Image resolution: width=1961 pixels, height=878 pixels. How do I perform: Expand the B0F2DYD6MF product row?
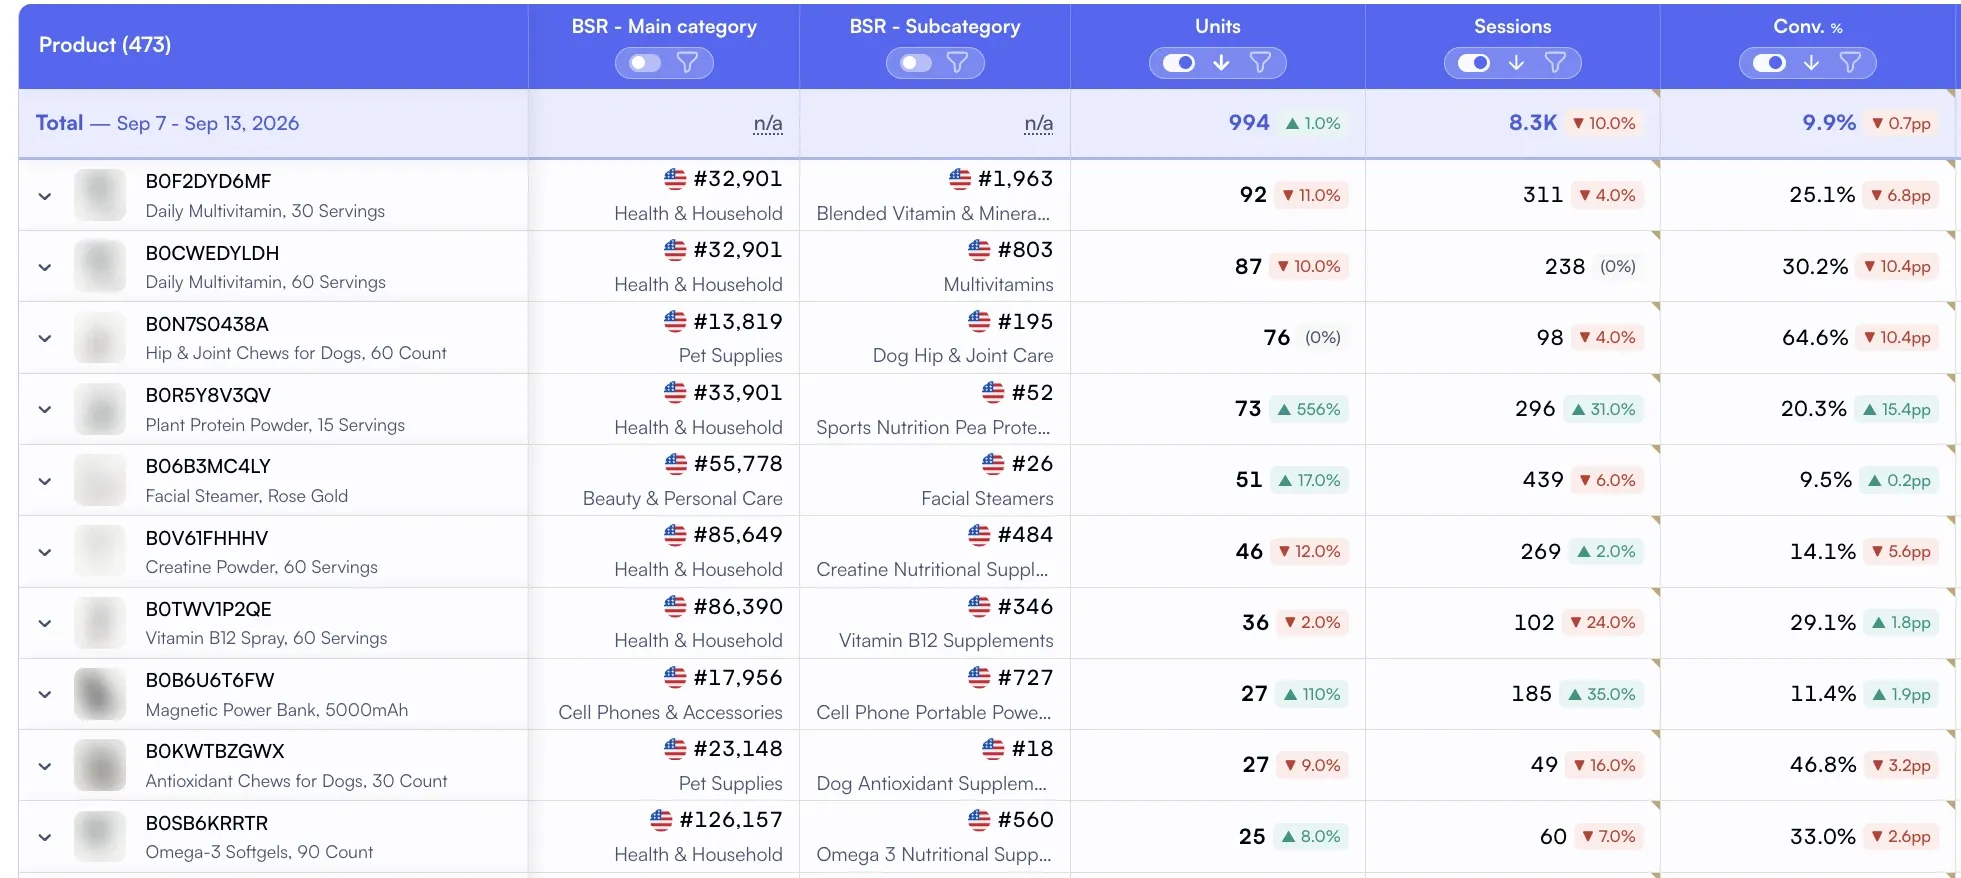[x=45, y=196]
